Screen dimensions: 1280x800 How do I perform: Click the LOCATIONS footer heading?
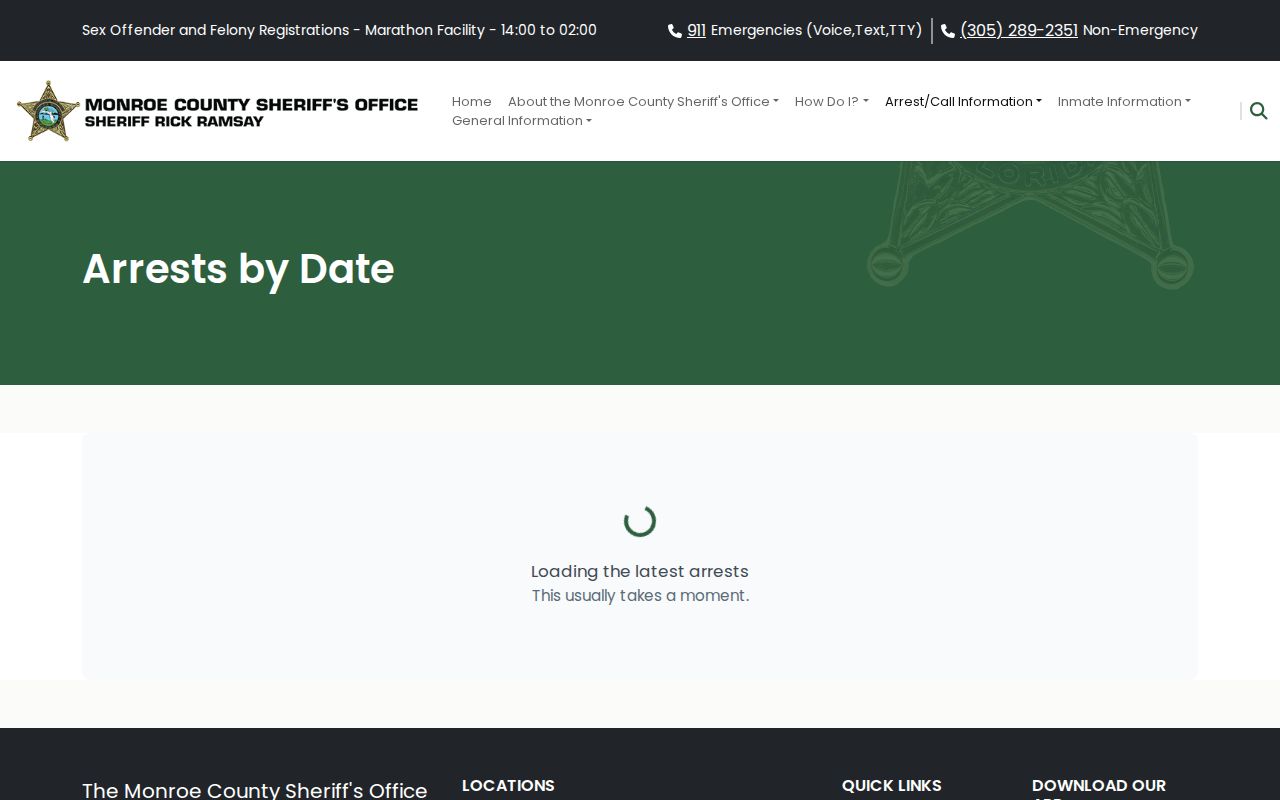508,785
